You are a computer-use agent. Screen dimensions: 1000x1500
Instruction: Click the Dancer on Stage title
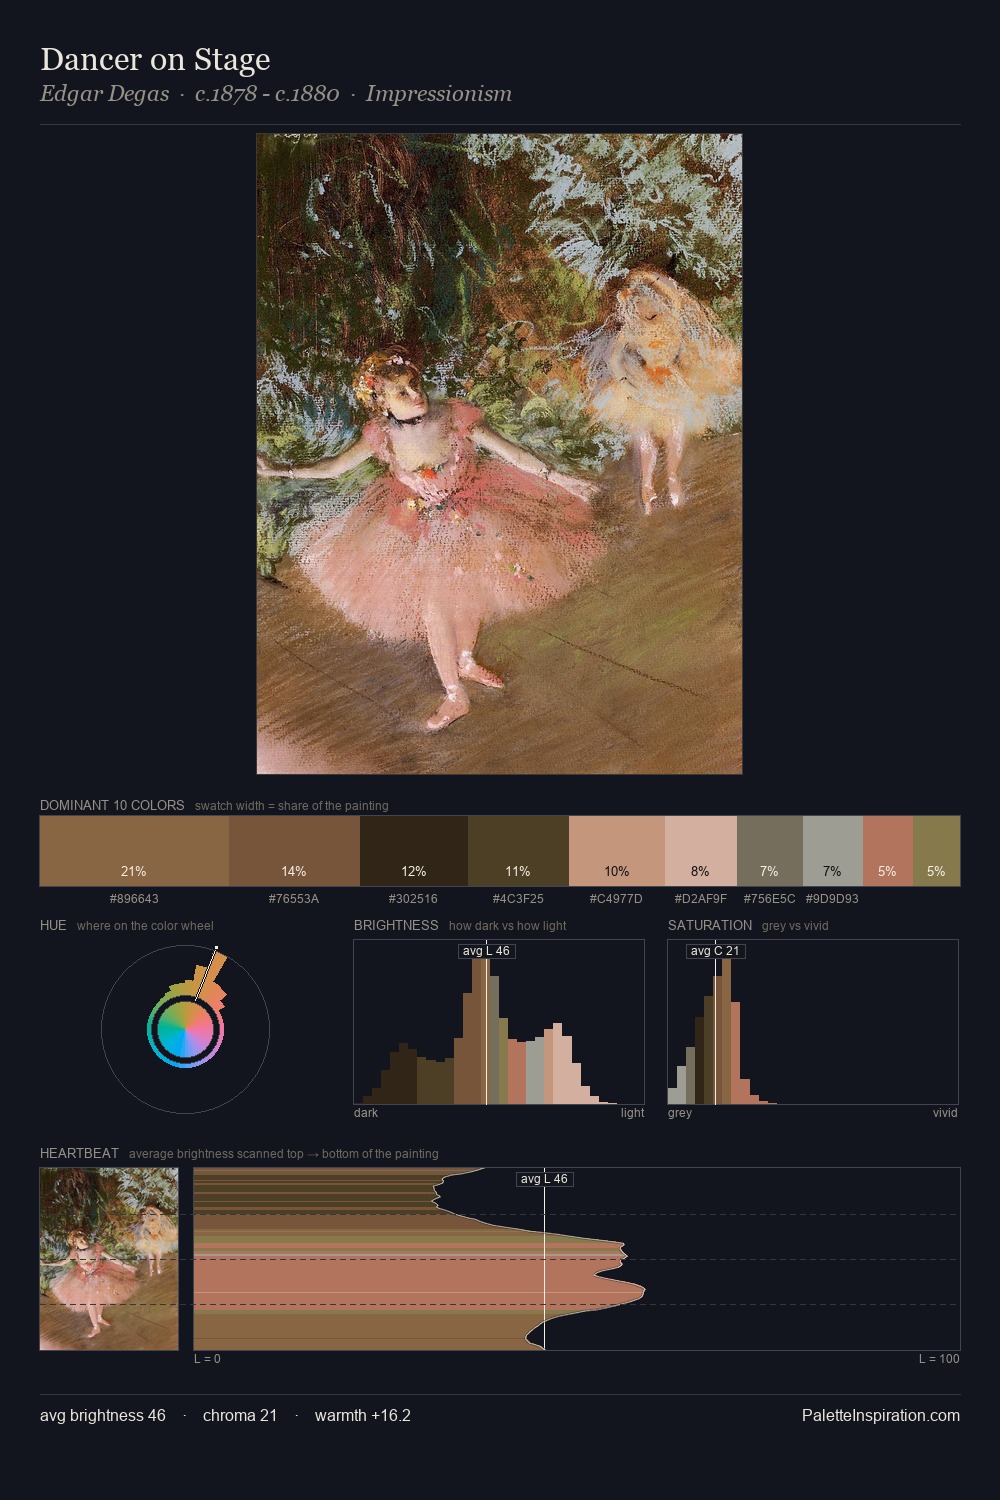(x=155, y=60)
